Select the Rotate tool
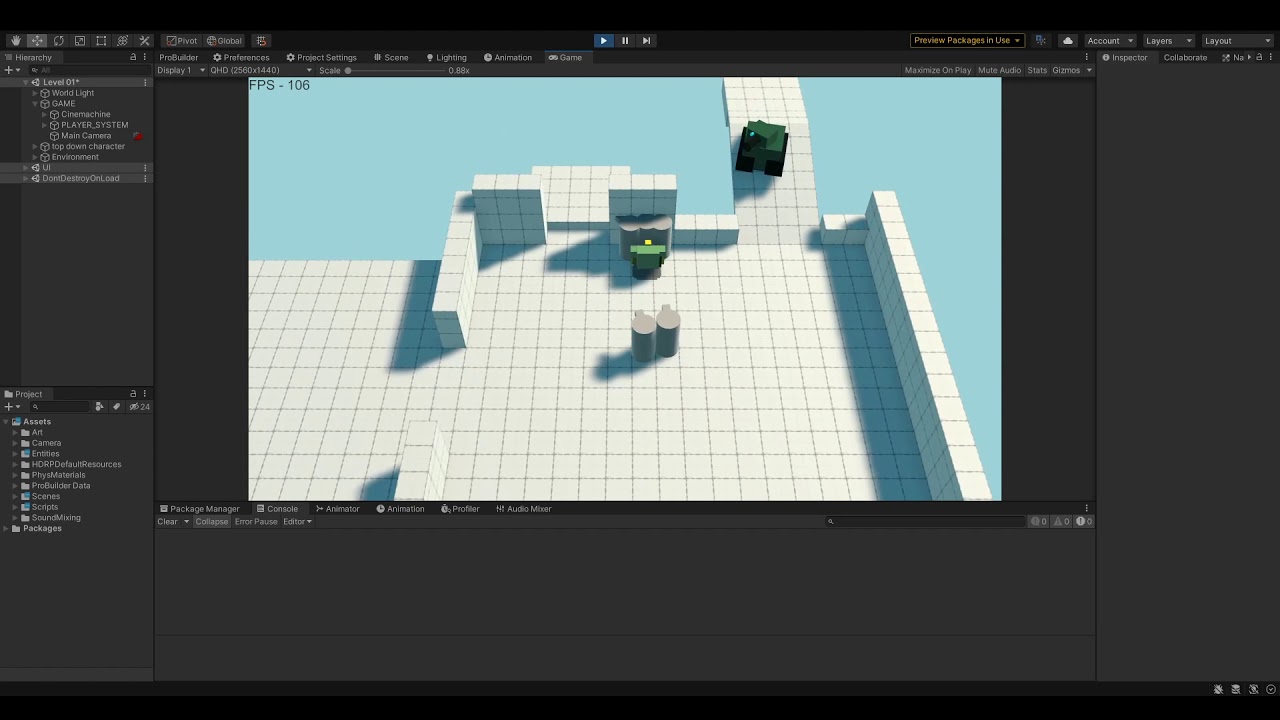This screenshot has width=1280, height=720. [58, 40]
